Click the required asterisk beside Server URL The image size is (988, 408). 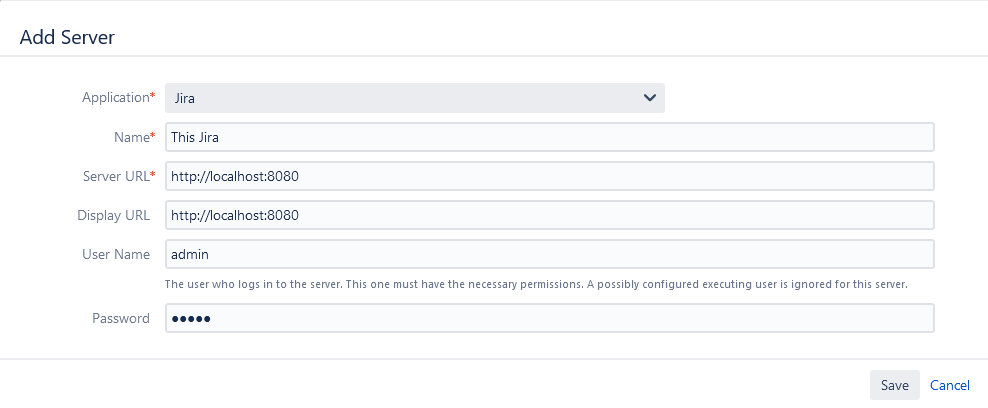point(153,175)
